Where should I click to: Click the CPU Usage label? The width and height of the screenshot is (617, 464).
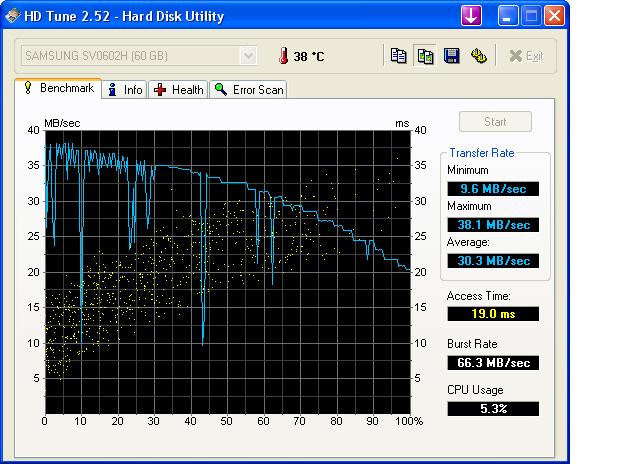click(475, 390)
